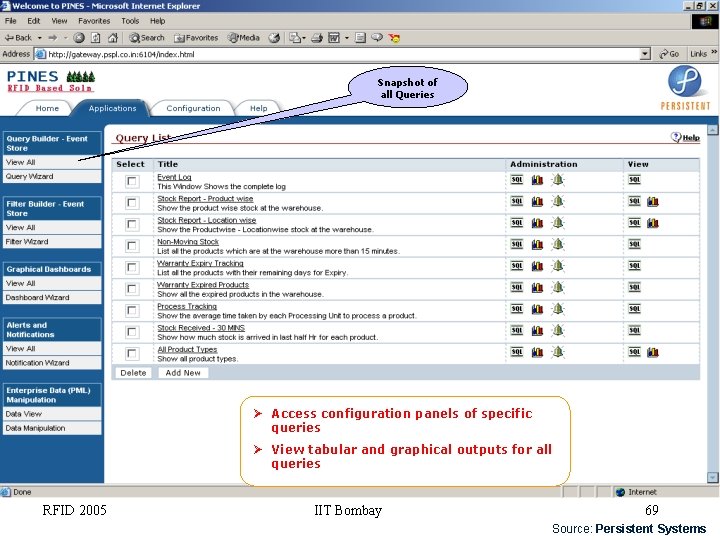
Task: Open the Back button history dropdown
Action: point(39,38)
